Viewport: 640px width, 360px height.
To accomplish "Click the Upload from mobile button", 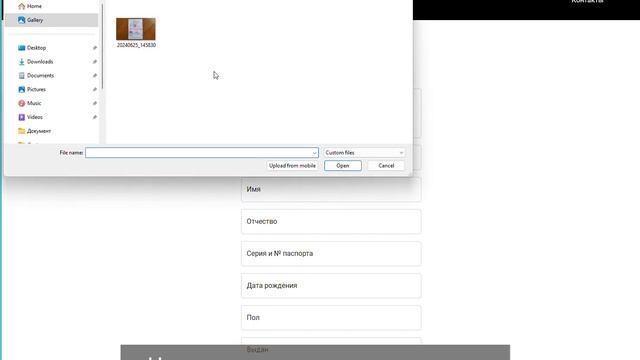I will (292, 166).
